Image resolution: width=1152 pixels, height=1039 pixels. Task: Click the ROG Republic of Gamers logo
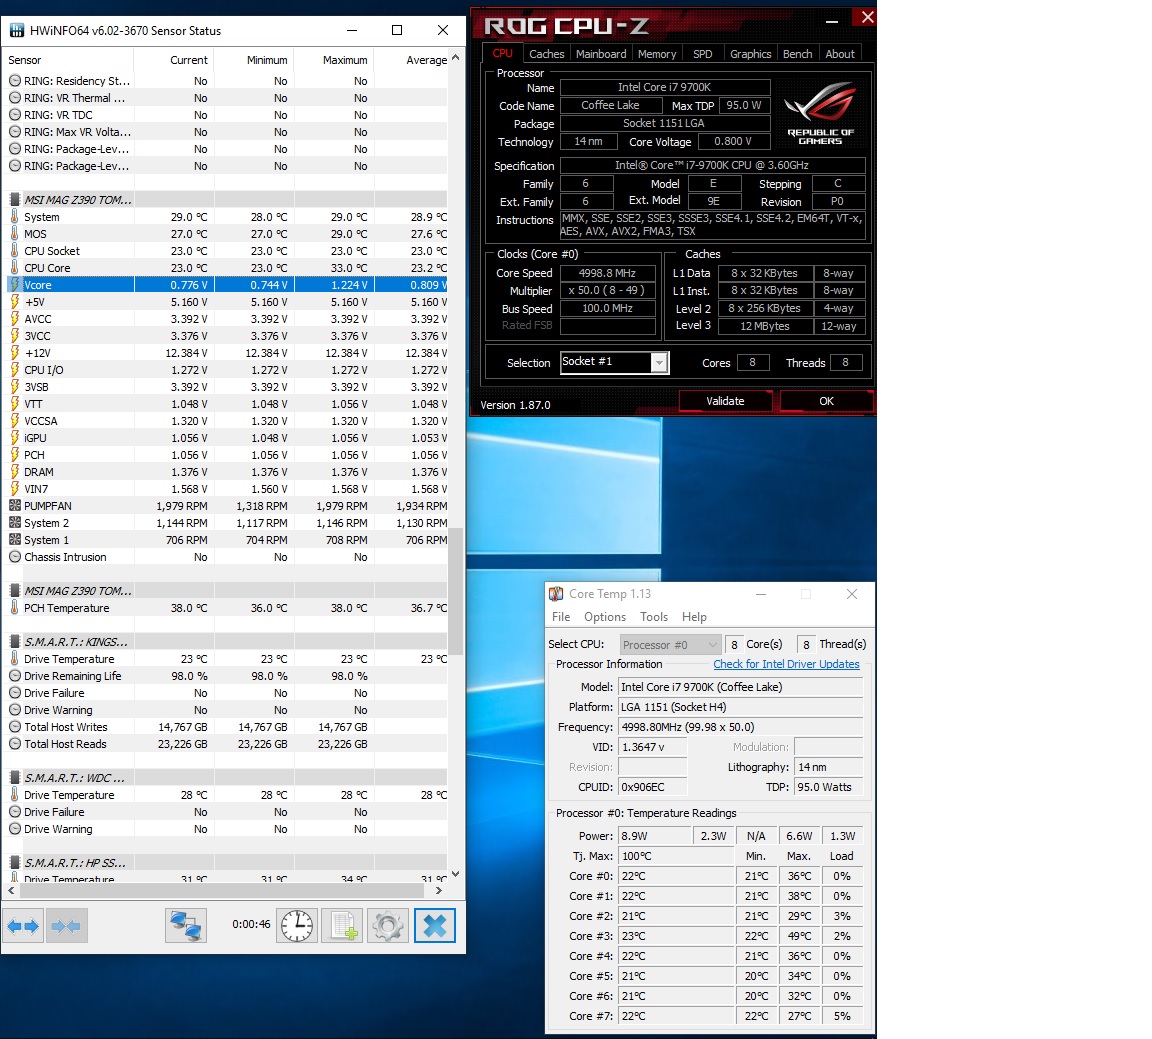click(x=821, y=112)
